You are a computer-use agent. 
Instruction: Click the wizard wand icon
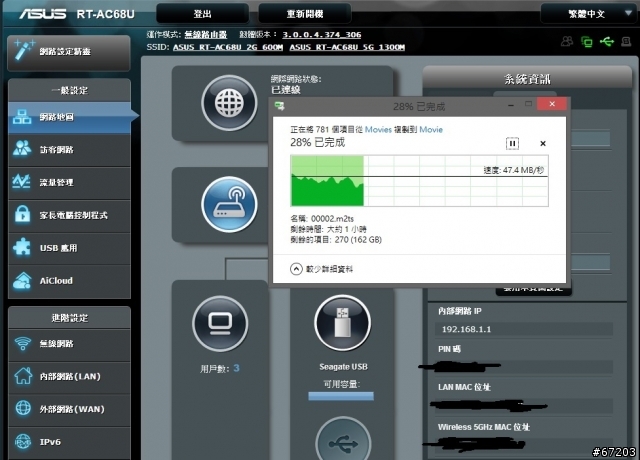[x=24, y=50]
